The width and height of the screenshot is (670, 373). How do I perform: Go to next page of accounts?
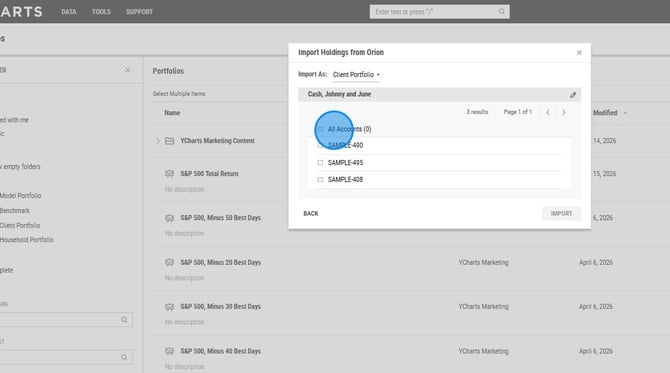(564, 112)
